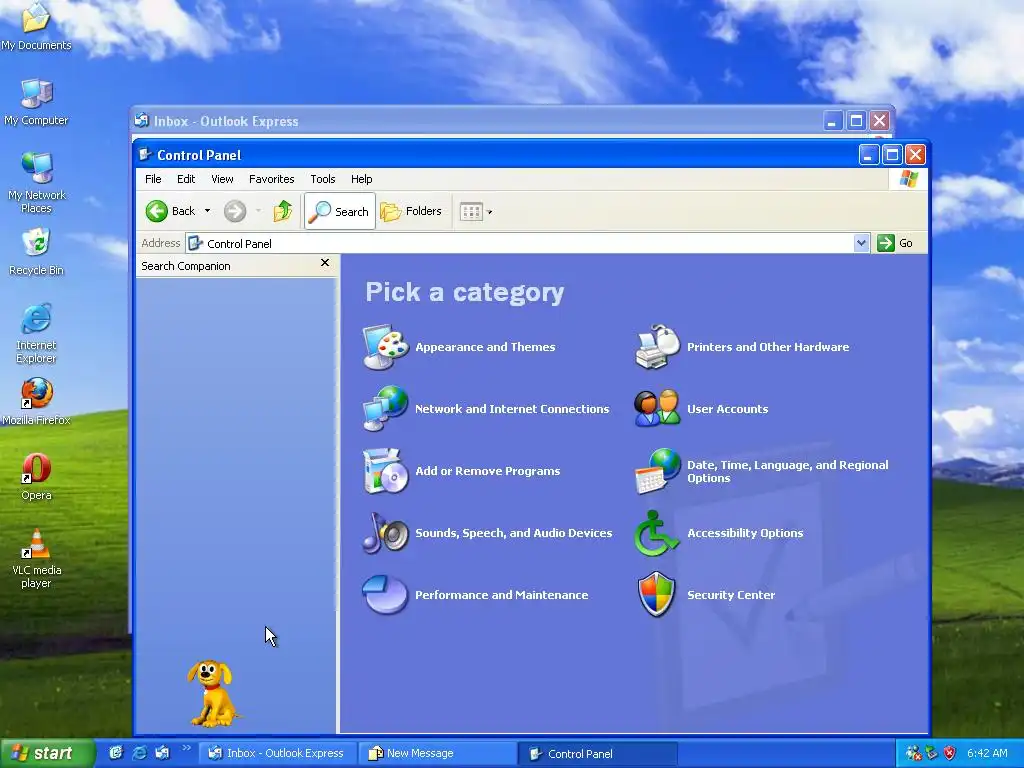Launch Internet Explorer from quick launch
The image size is (1024, 768).
pyautogui.click(x=139, y=753)
